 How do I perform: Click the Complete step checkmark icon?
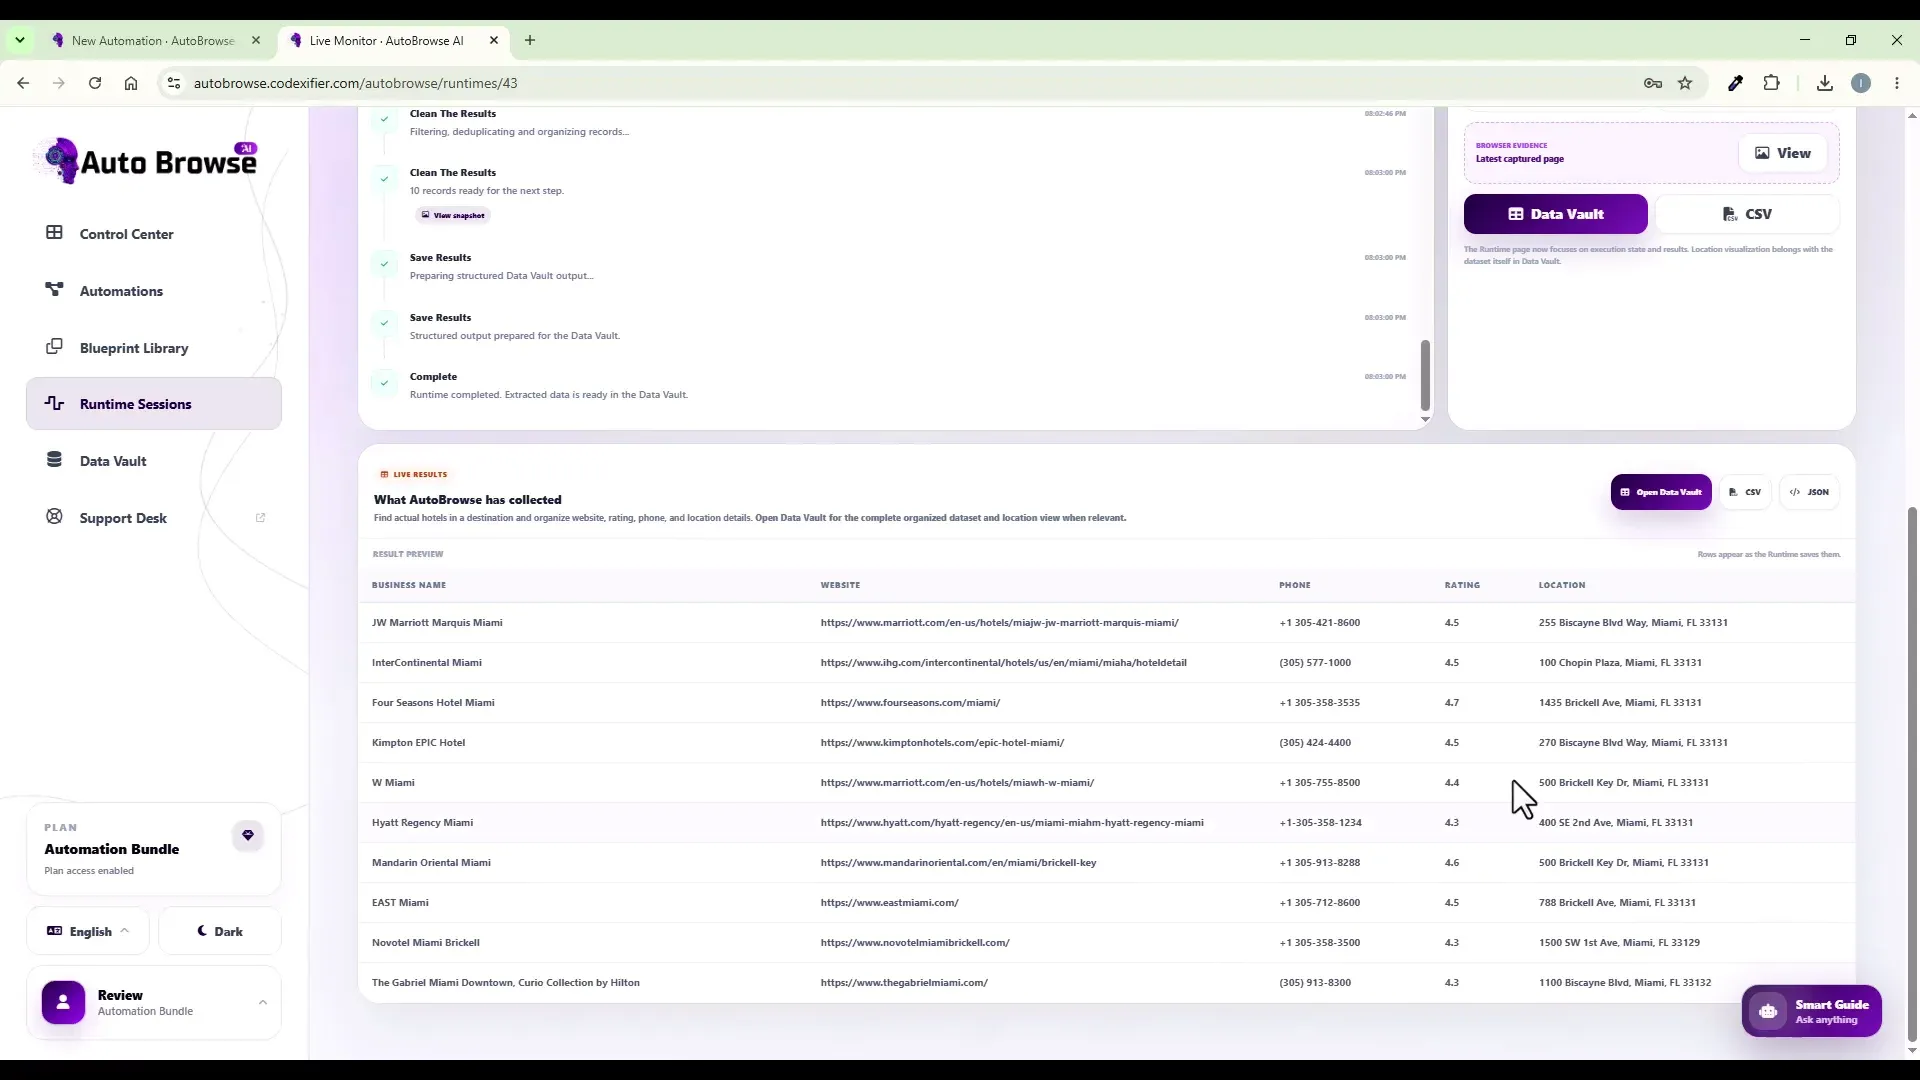tap(384, 383)
